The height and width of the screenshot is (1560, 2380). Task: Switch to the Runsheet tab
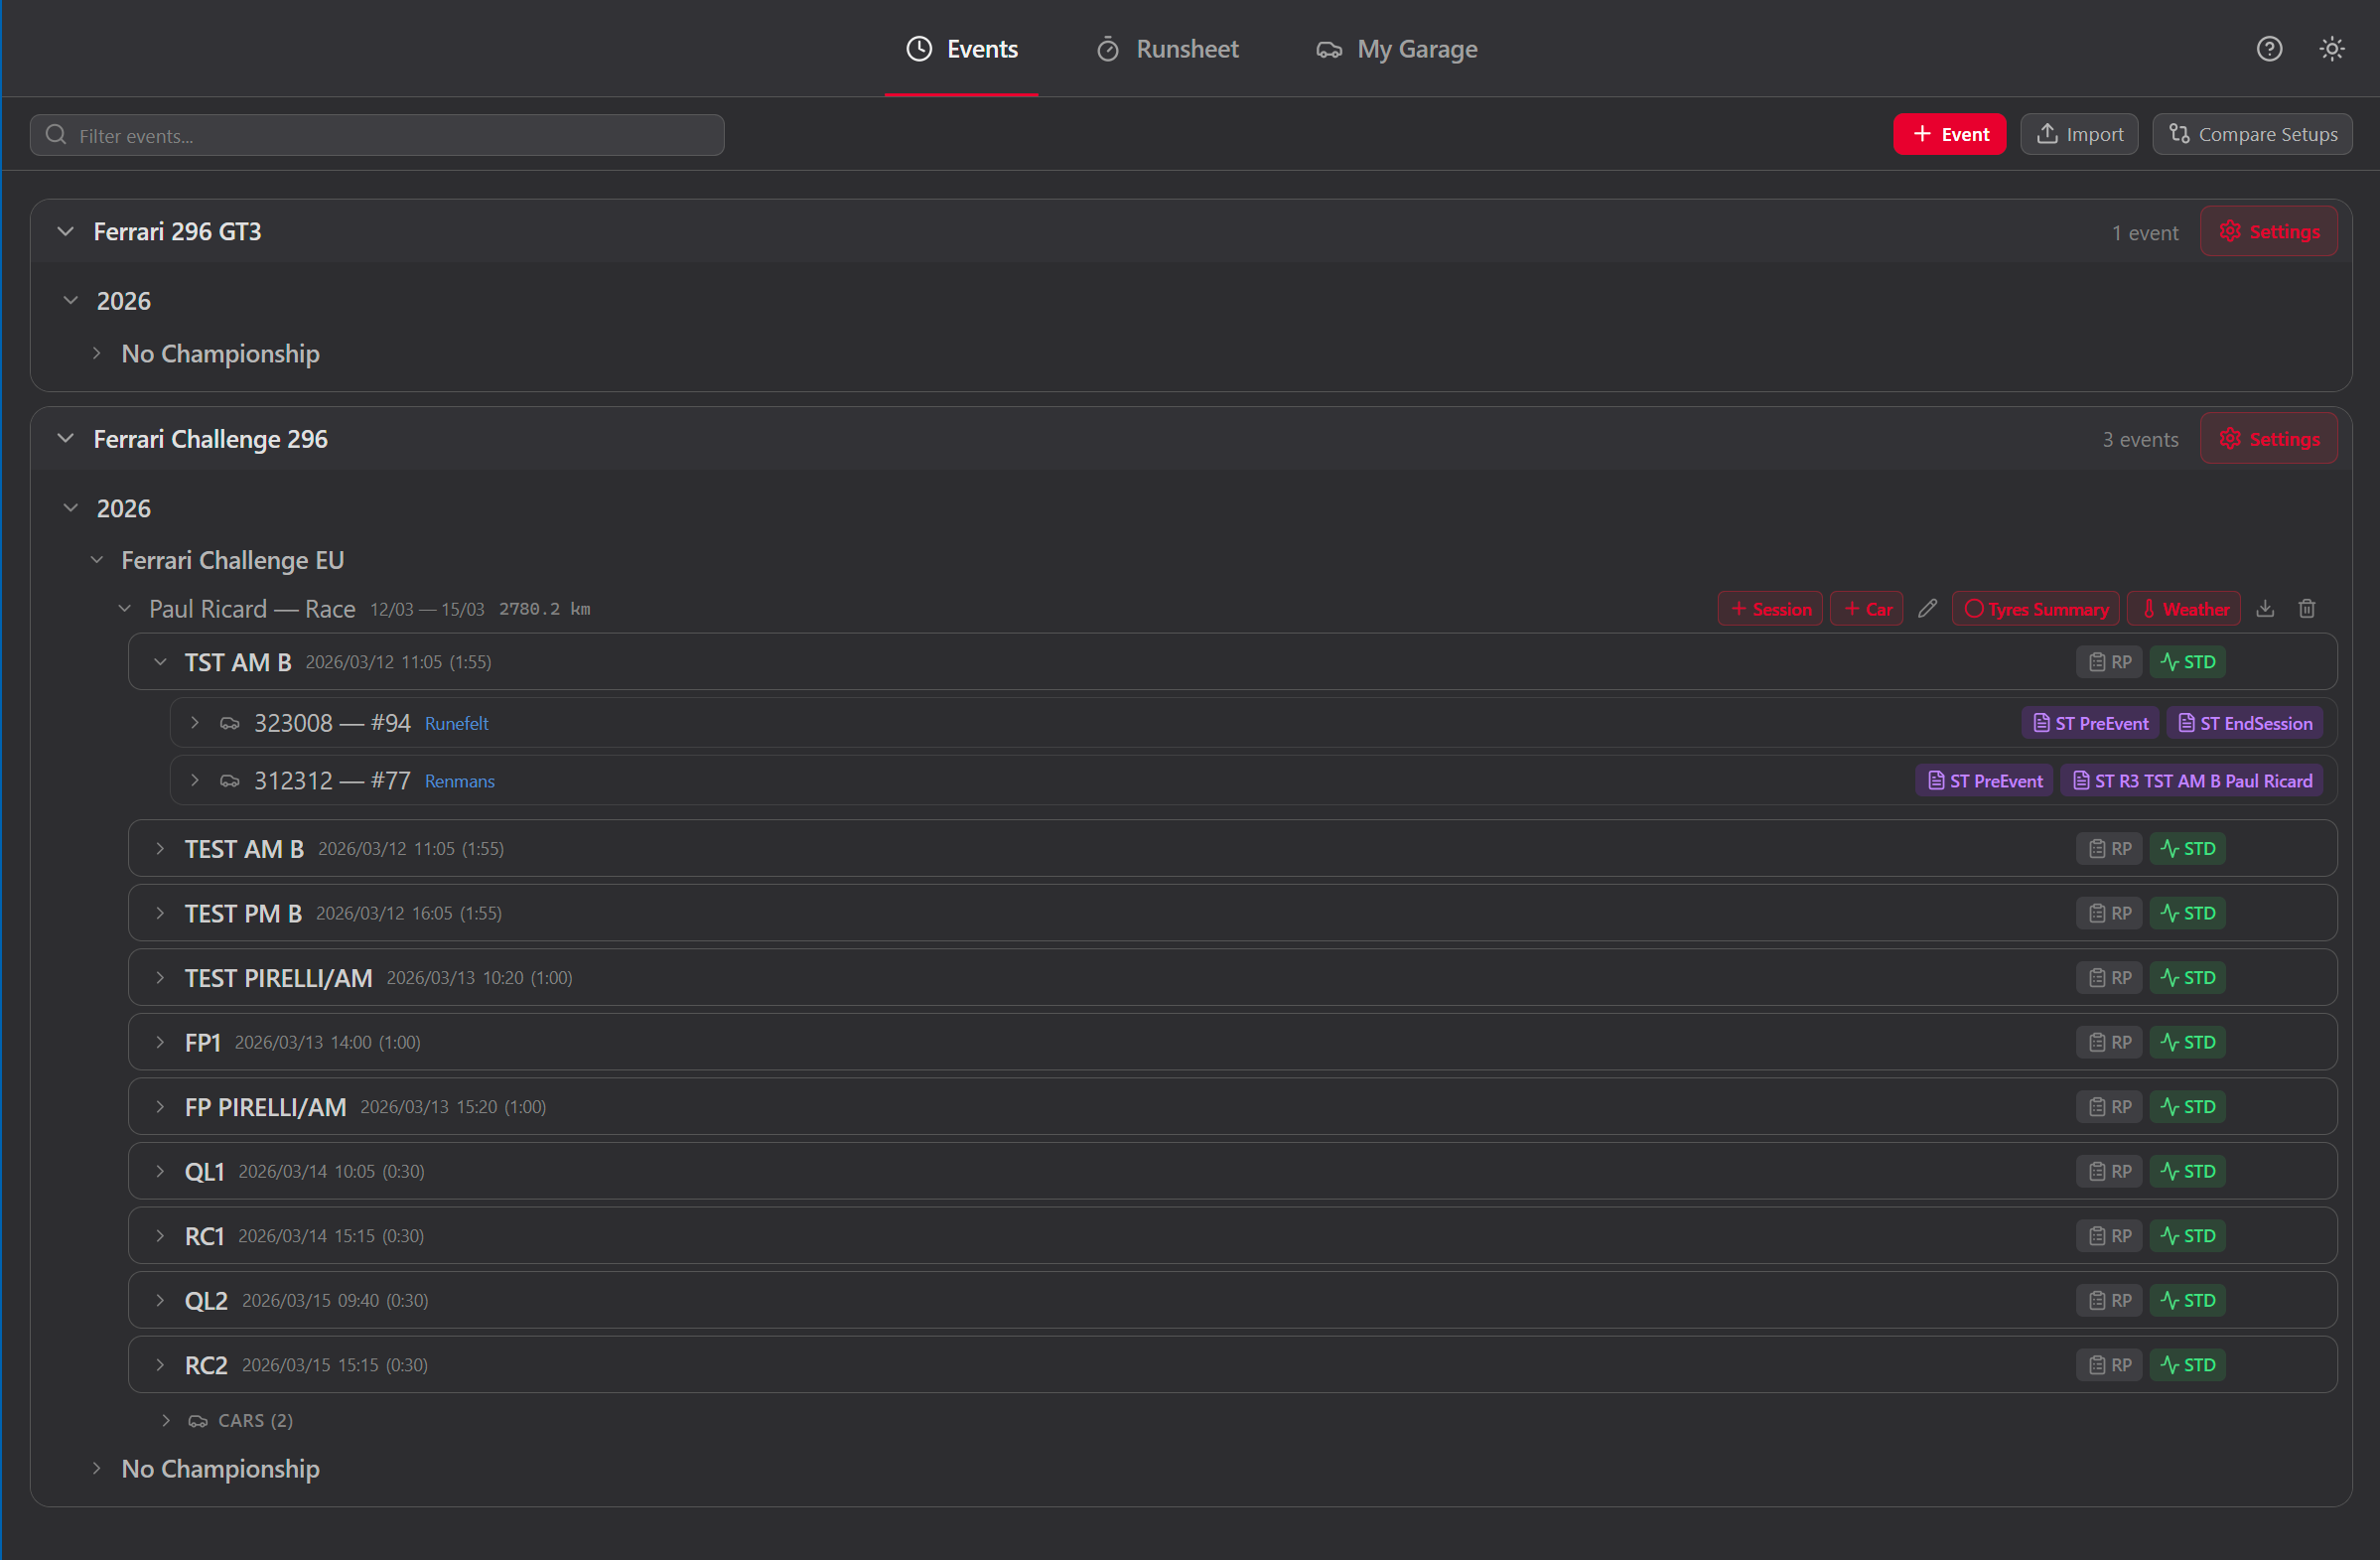click(x=1166, y=48)
